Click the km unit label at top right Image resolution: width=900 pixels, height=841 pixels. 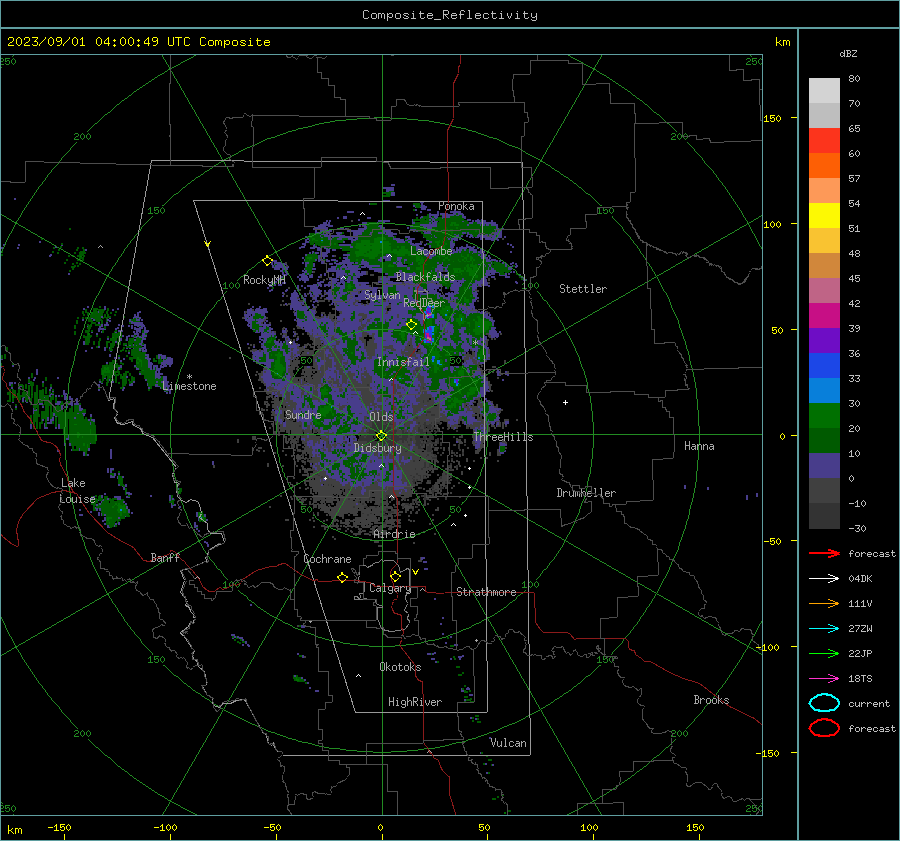tap(782, 42)
